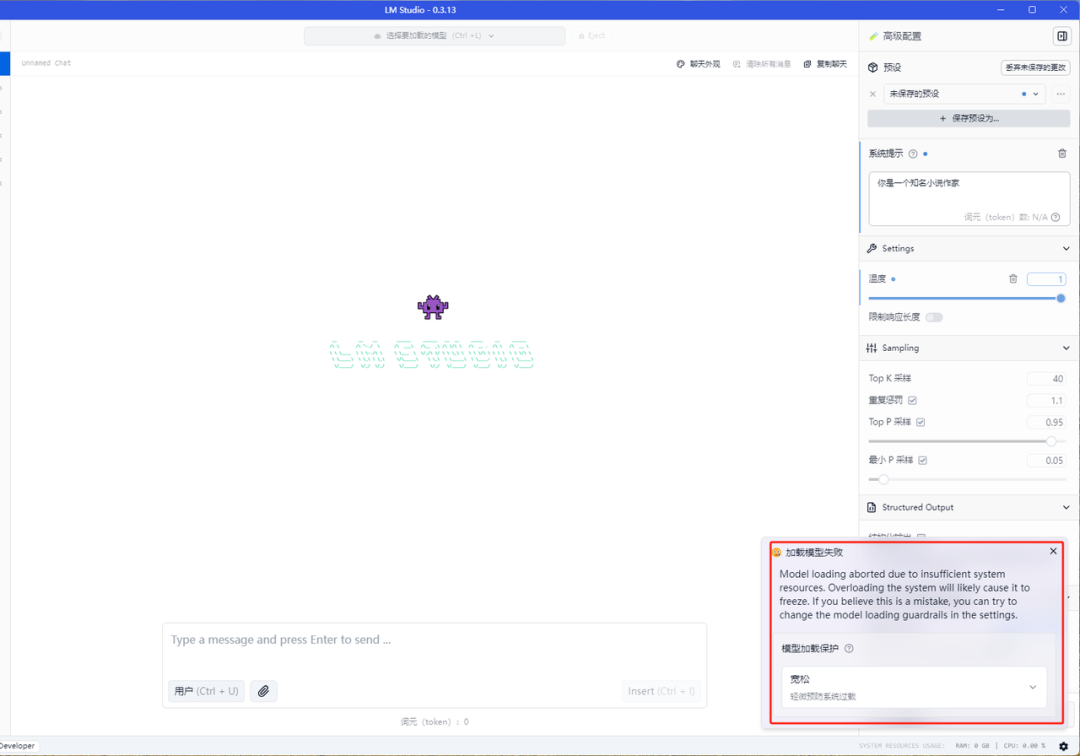
Task: Open the model selector dropdown
Action: tap(435, 36)
